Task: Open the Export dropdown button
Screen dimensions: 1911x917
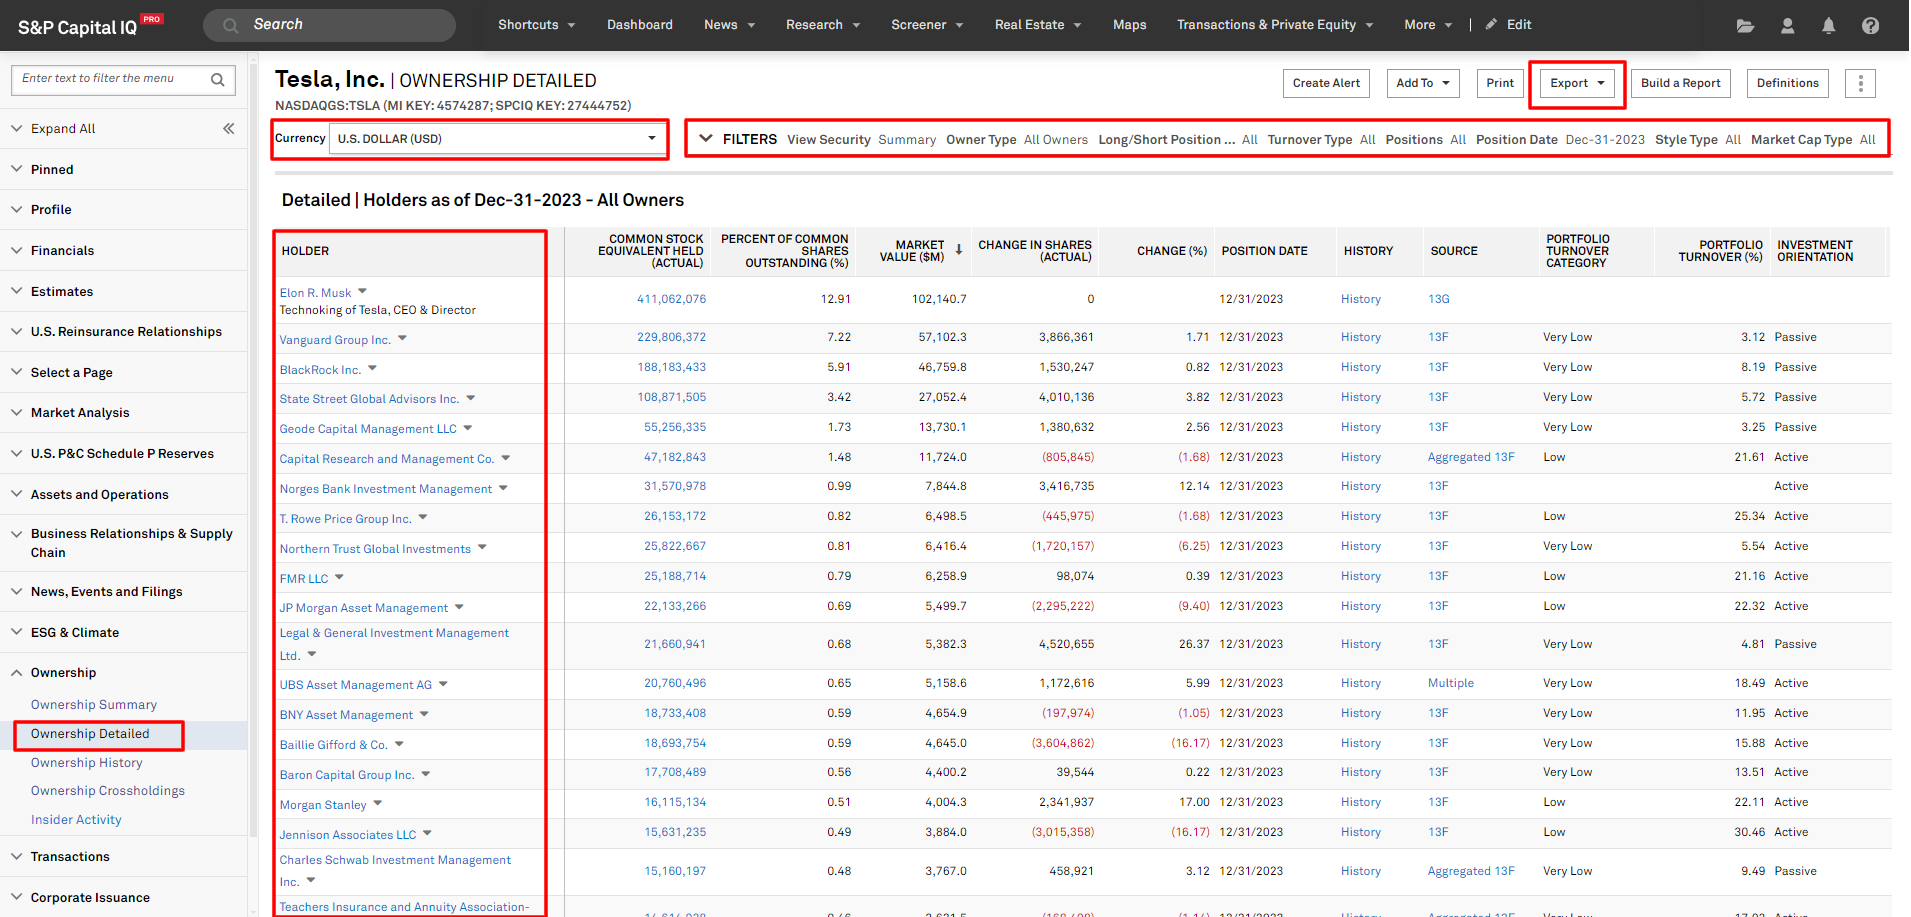Action: 1577,83
